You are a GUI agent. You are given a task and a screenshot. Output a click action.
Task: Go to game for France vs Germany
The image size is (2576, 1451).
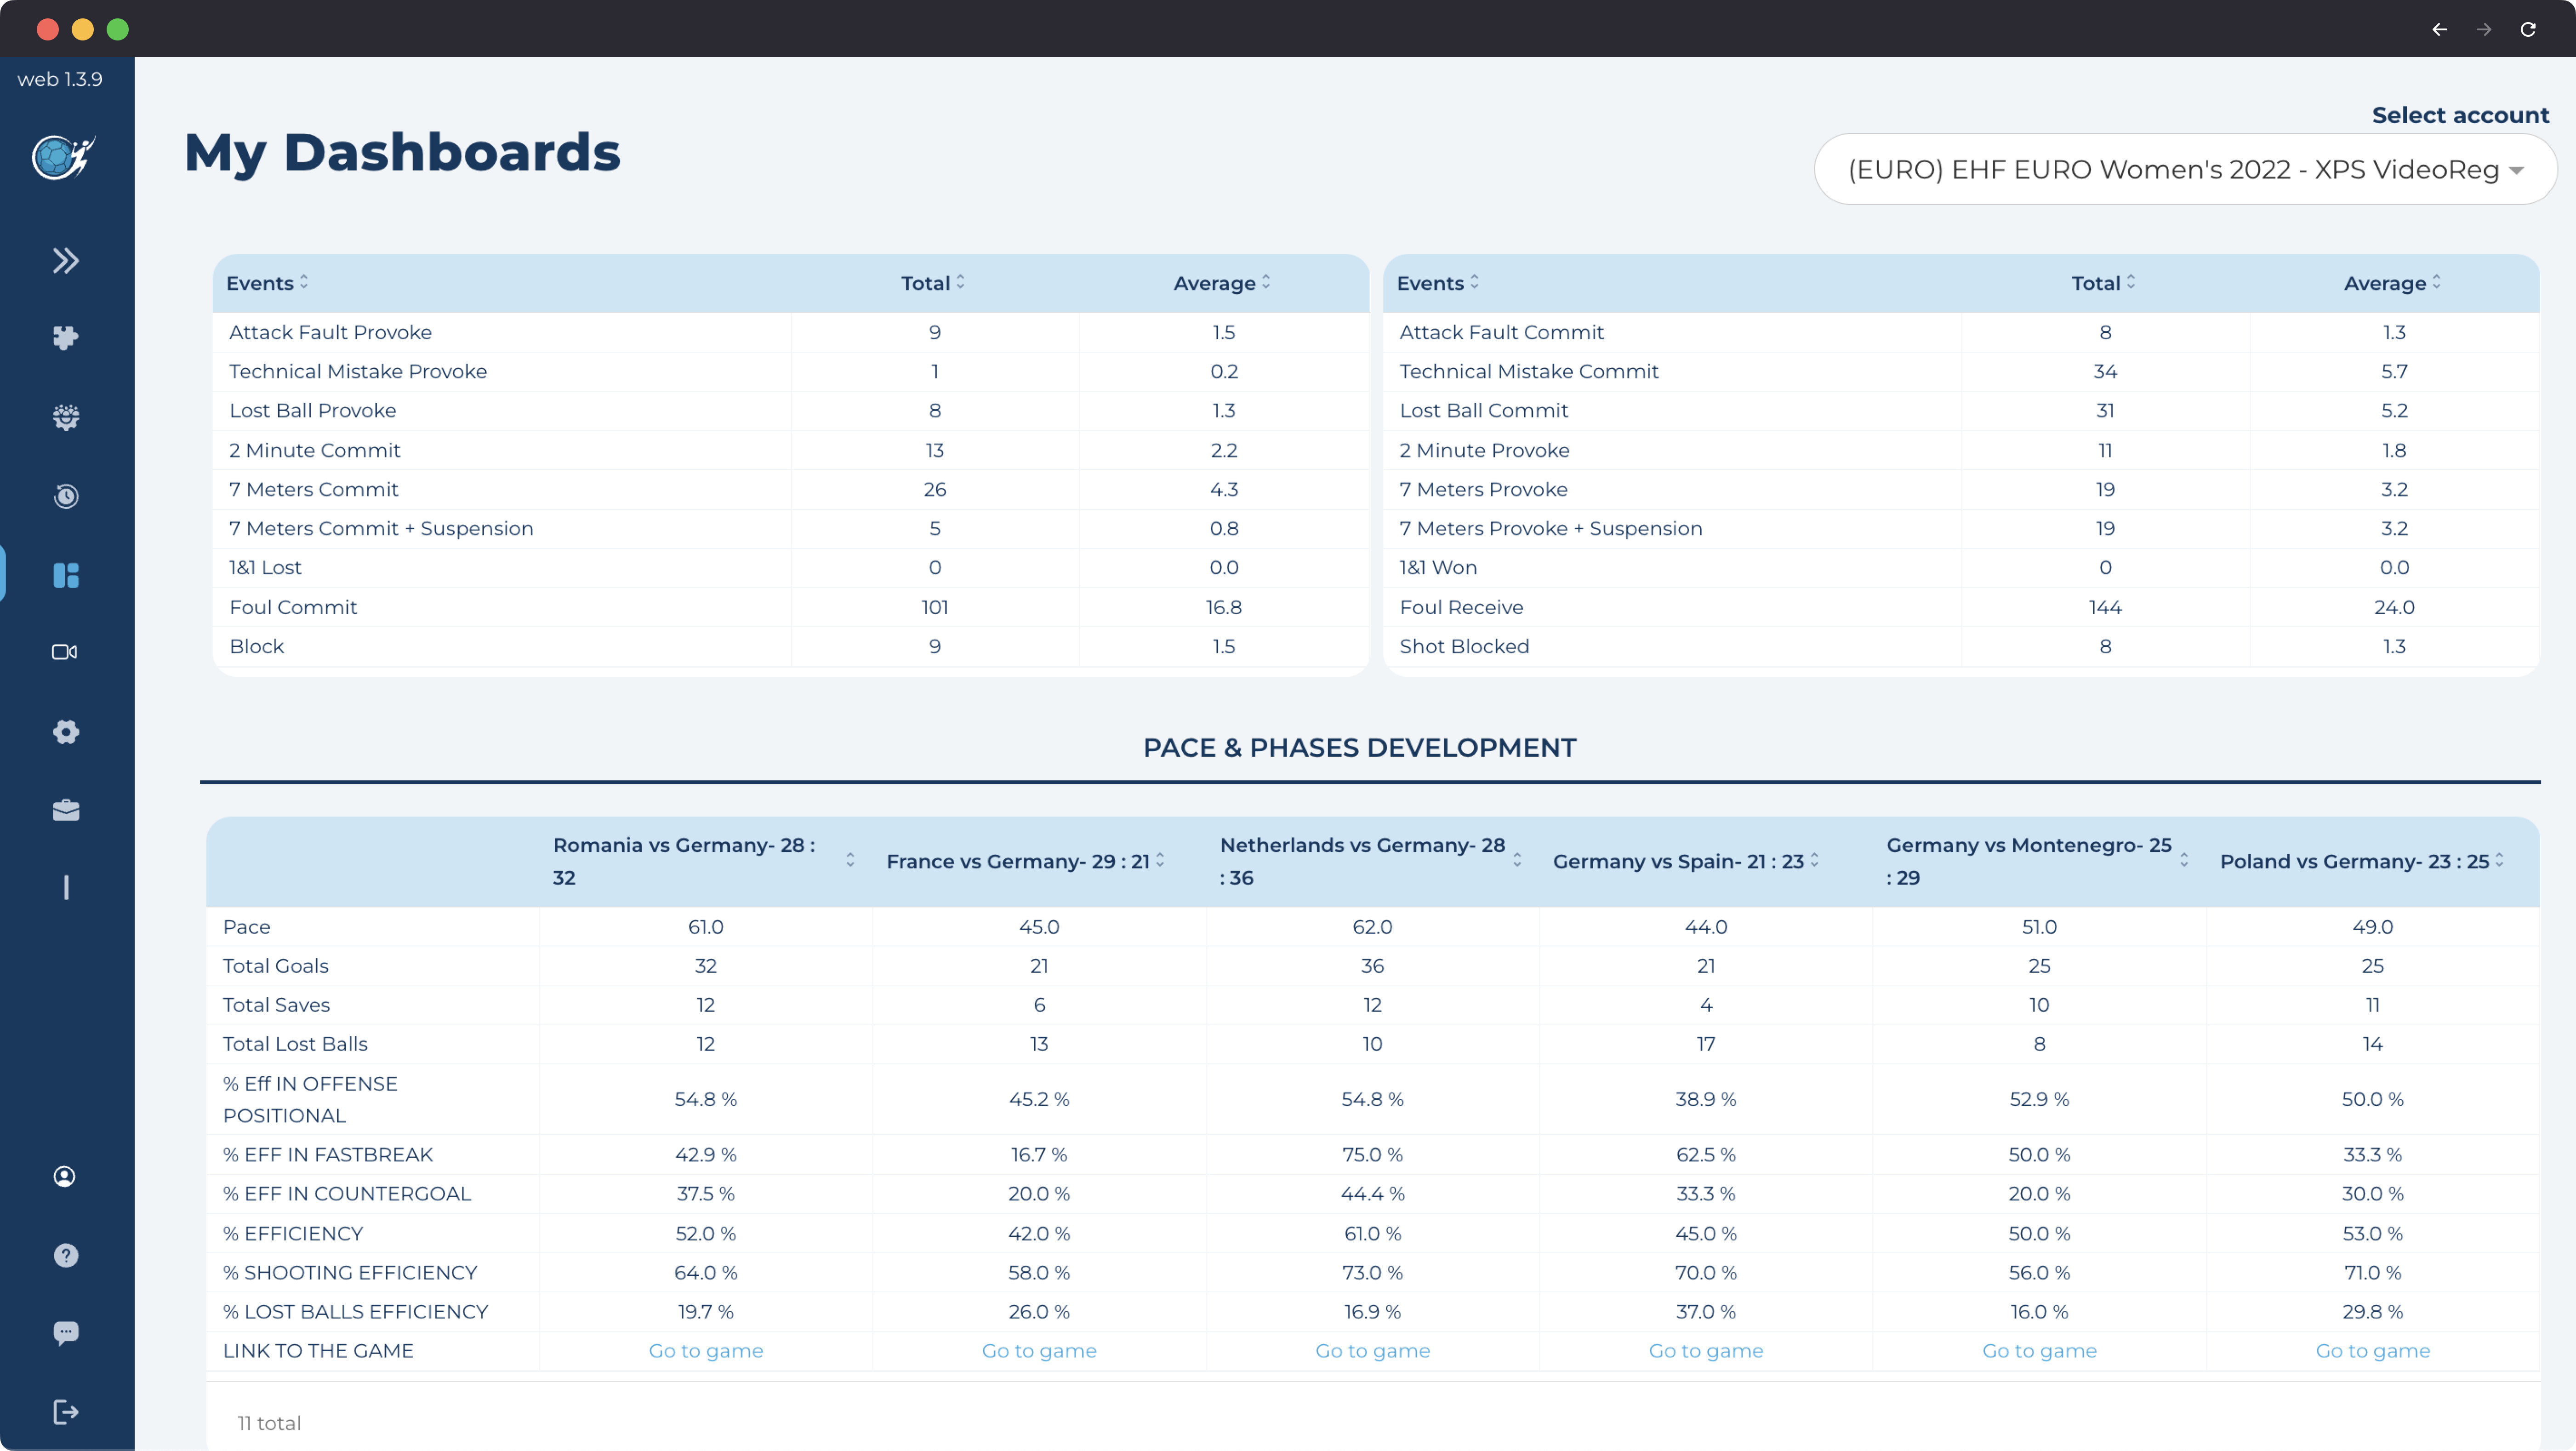1039,1351
